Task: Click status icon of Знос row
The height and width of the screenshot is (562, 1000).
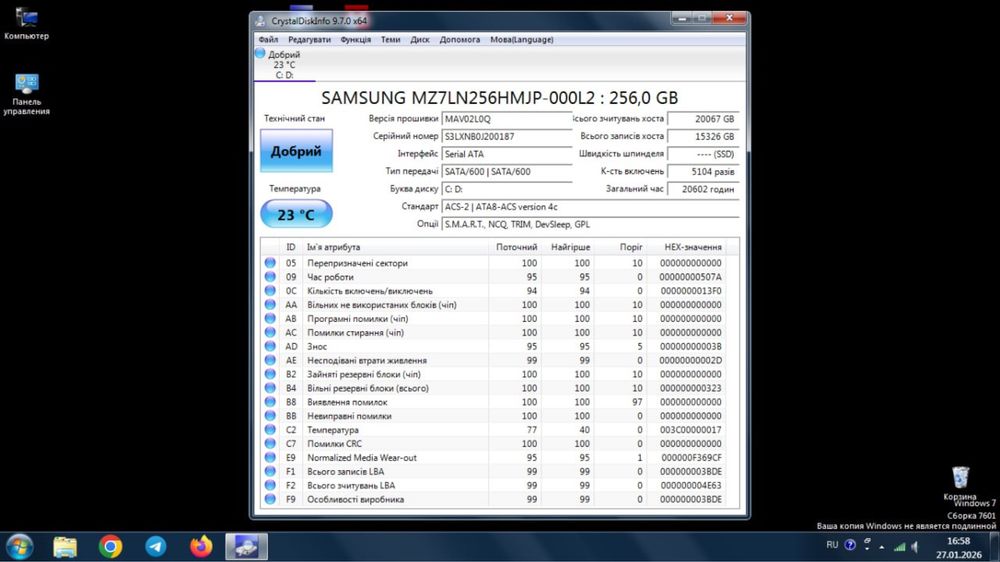Action: 270,346
